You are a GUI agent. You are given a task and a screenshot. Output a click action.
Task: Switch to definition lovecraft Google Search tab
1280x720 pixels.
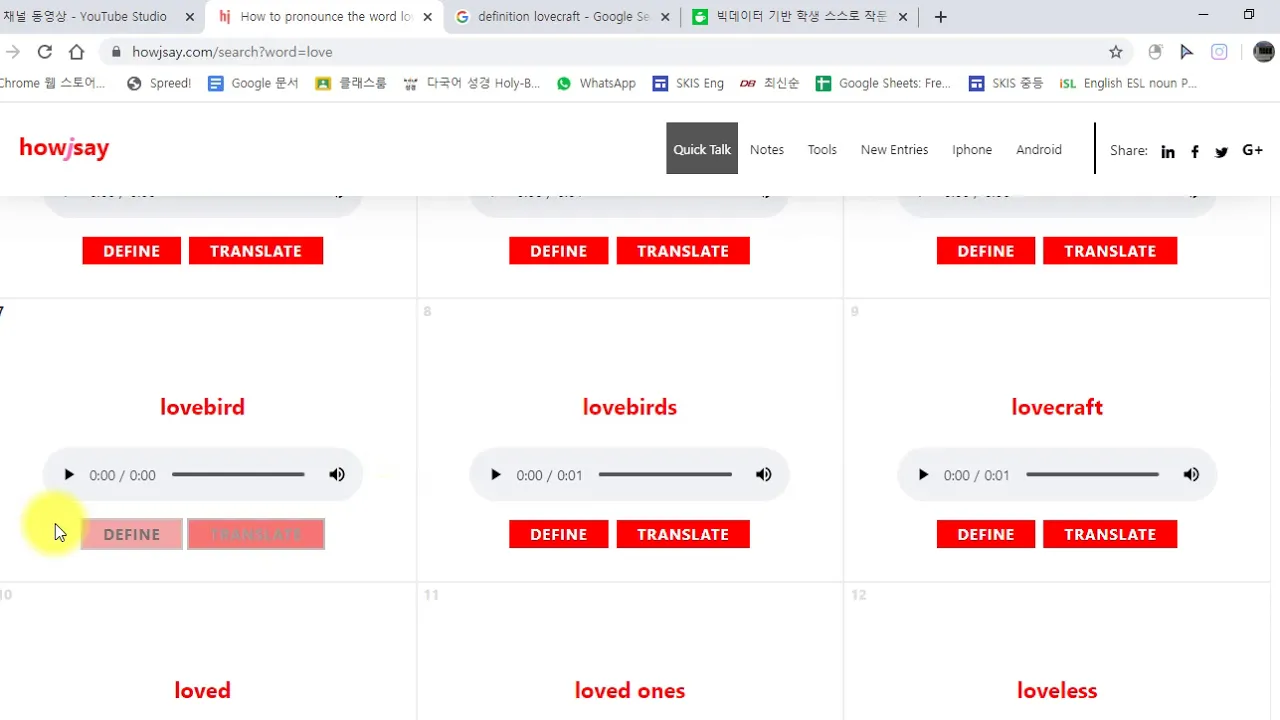[563, 16]
